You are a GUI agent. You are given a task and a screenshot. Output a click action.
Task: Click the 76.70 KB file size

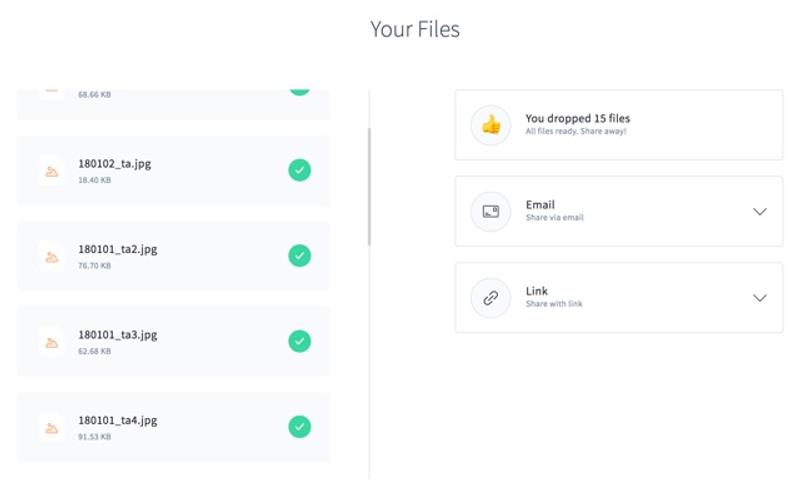tap(94, 266)
